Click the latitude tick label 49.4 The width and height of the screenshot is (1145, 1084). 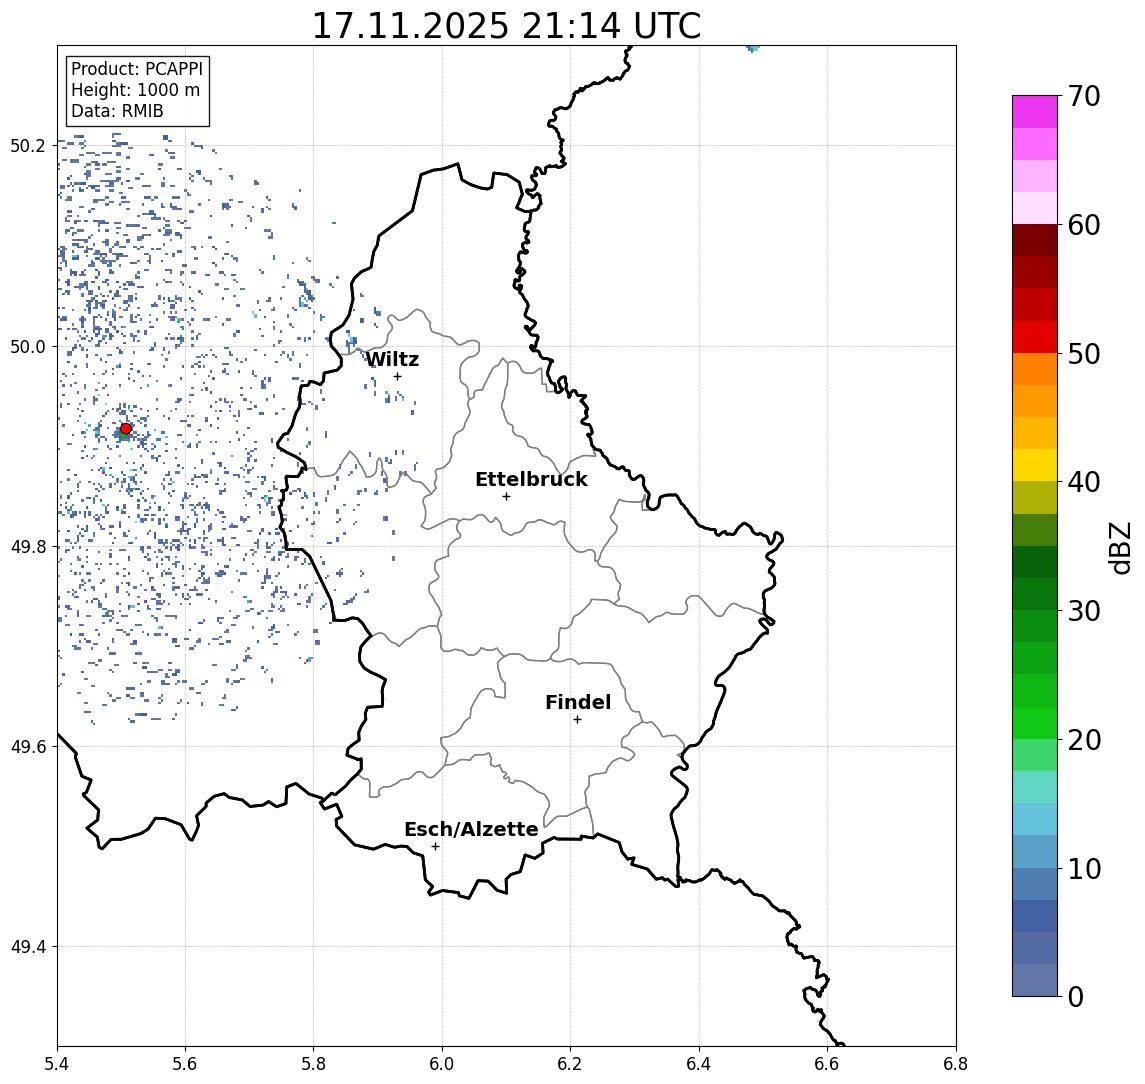point(28,947)
